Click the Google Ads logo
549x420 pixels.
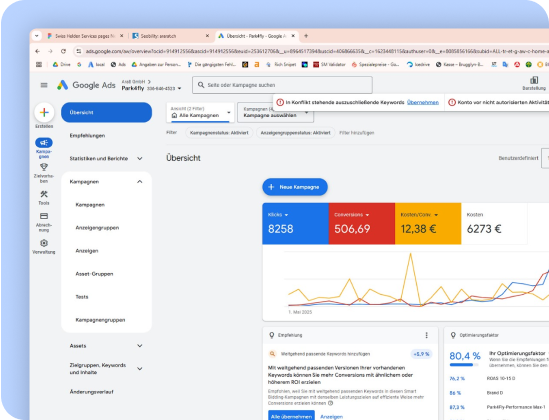[86, 85]
